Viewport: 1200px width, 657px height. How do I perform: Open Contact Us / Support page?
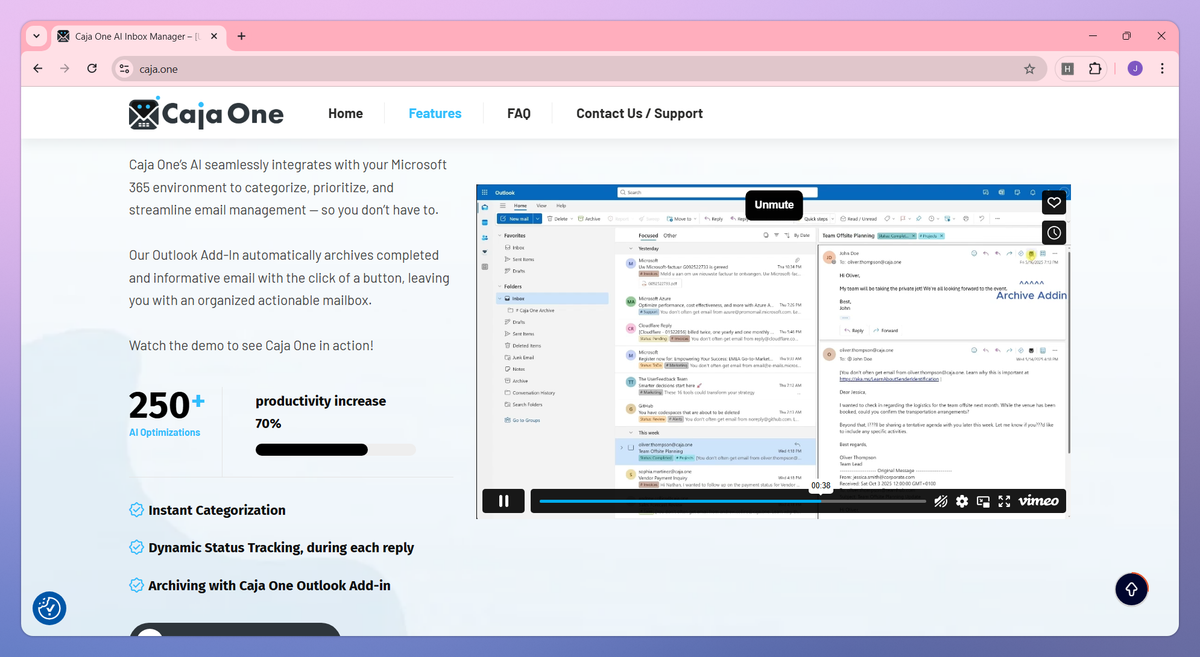pyautogui.click(x=639, y=114)
